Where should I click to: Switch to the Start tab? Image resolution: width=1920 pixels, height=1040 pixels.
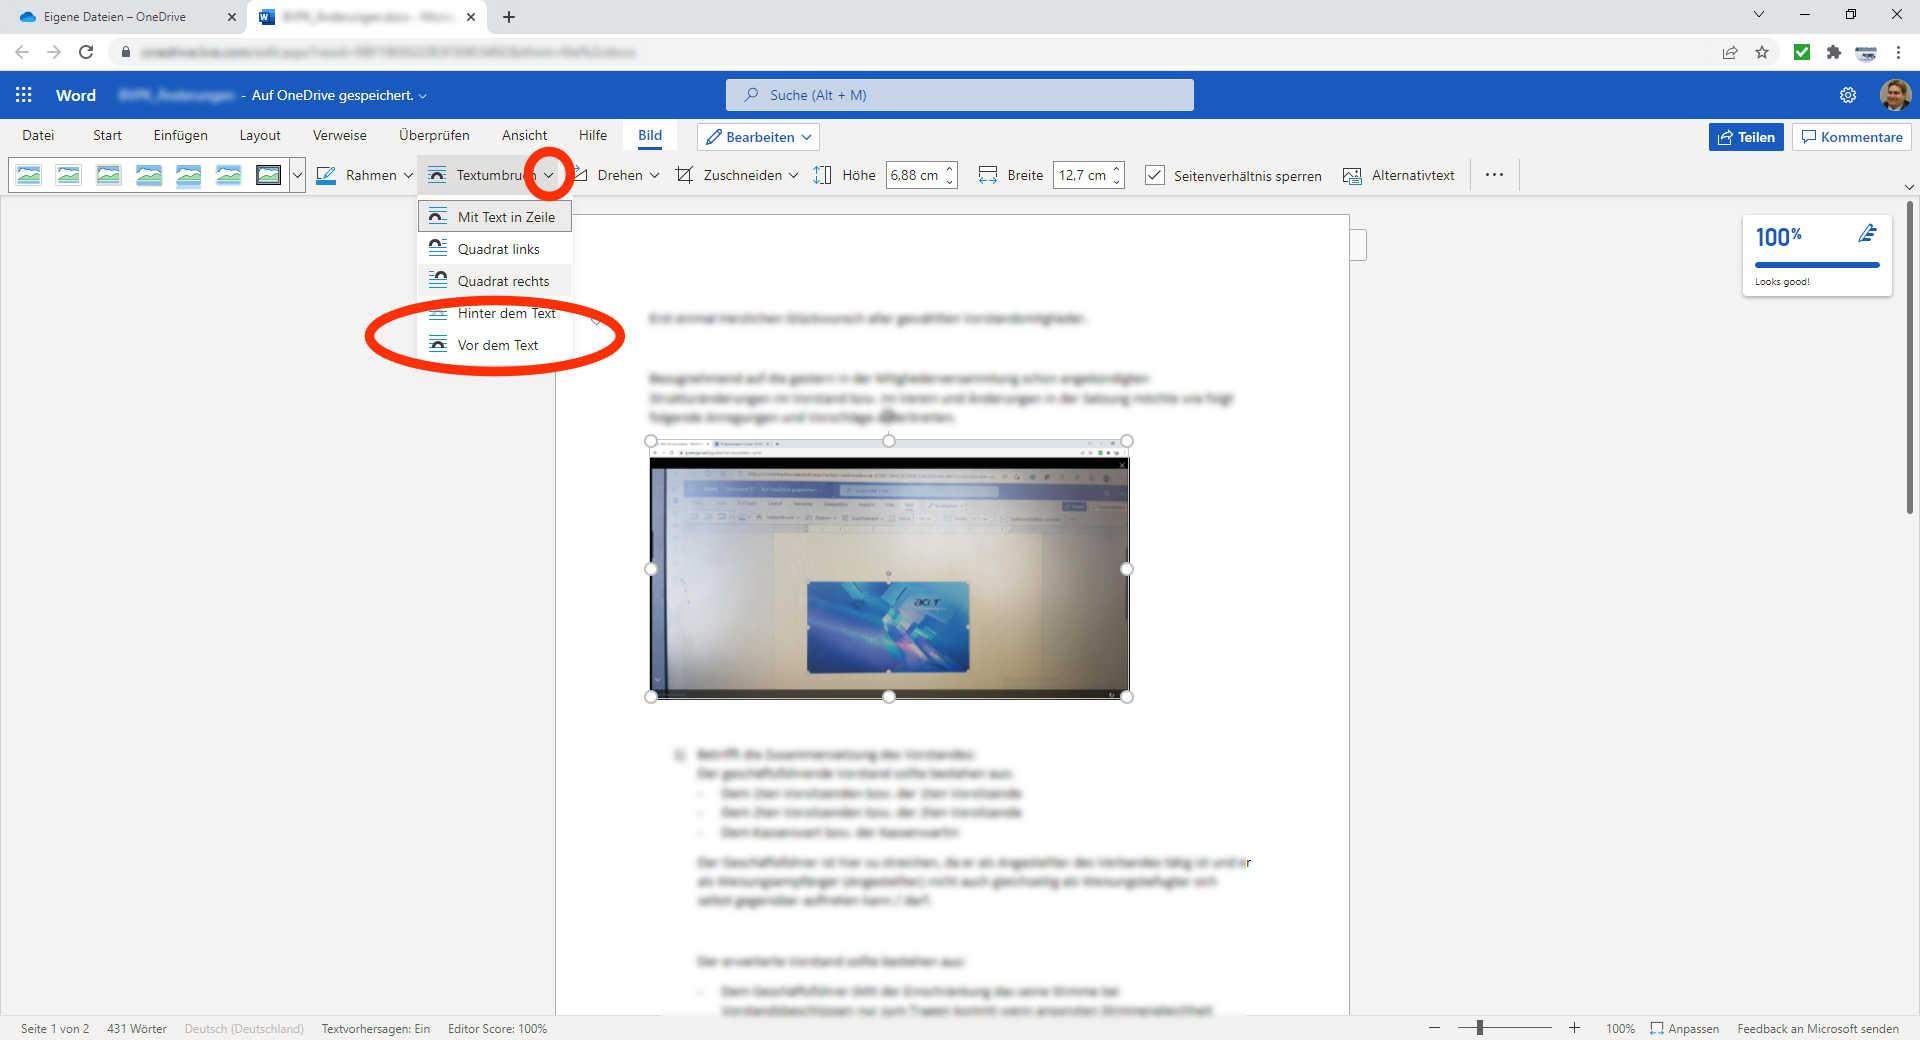[107, 135]
